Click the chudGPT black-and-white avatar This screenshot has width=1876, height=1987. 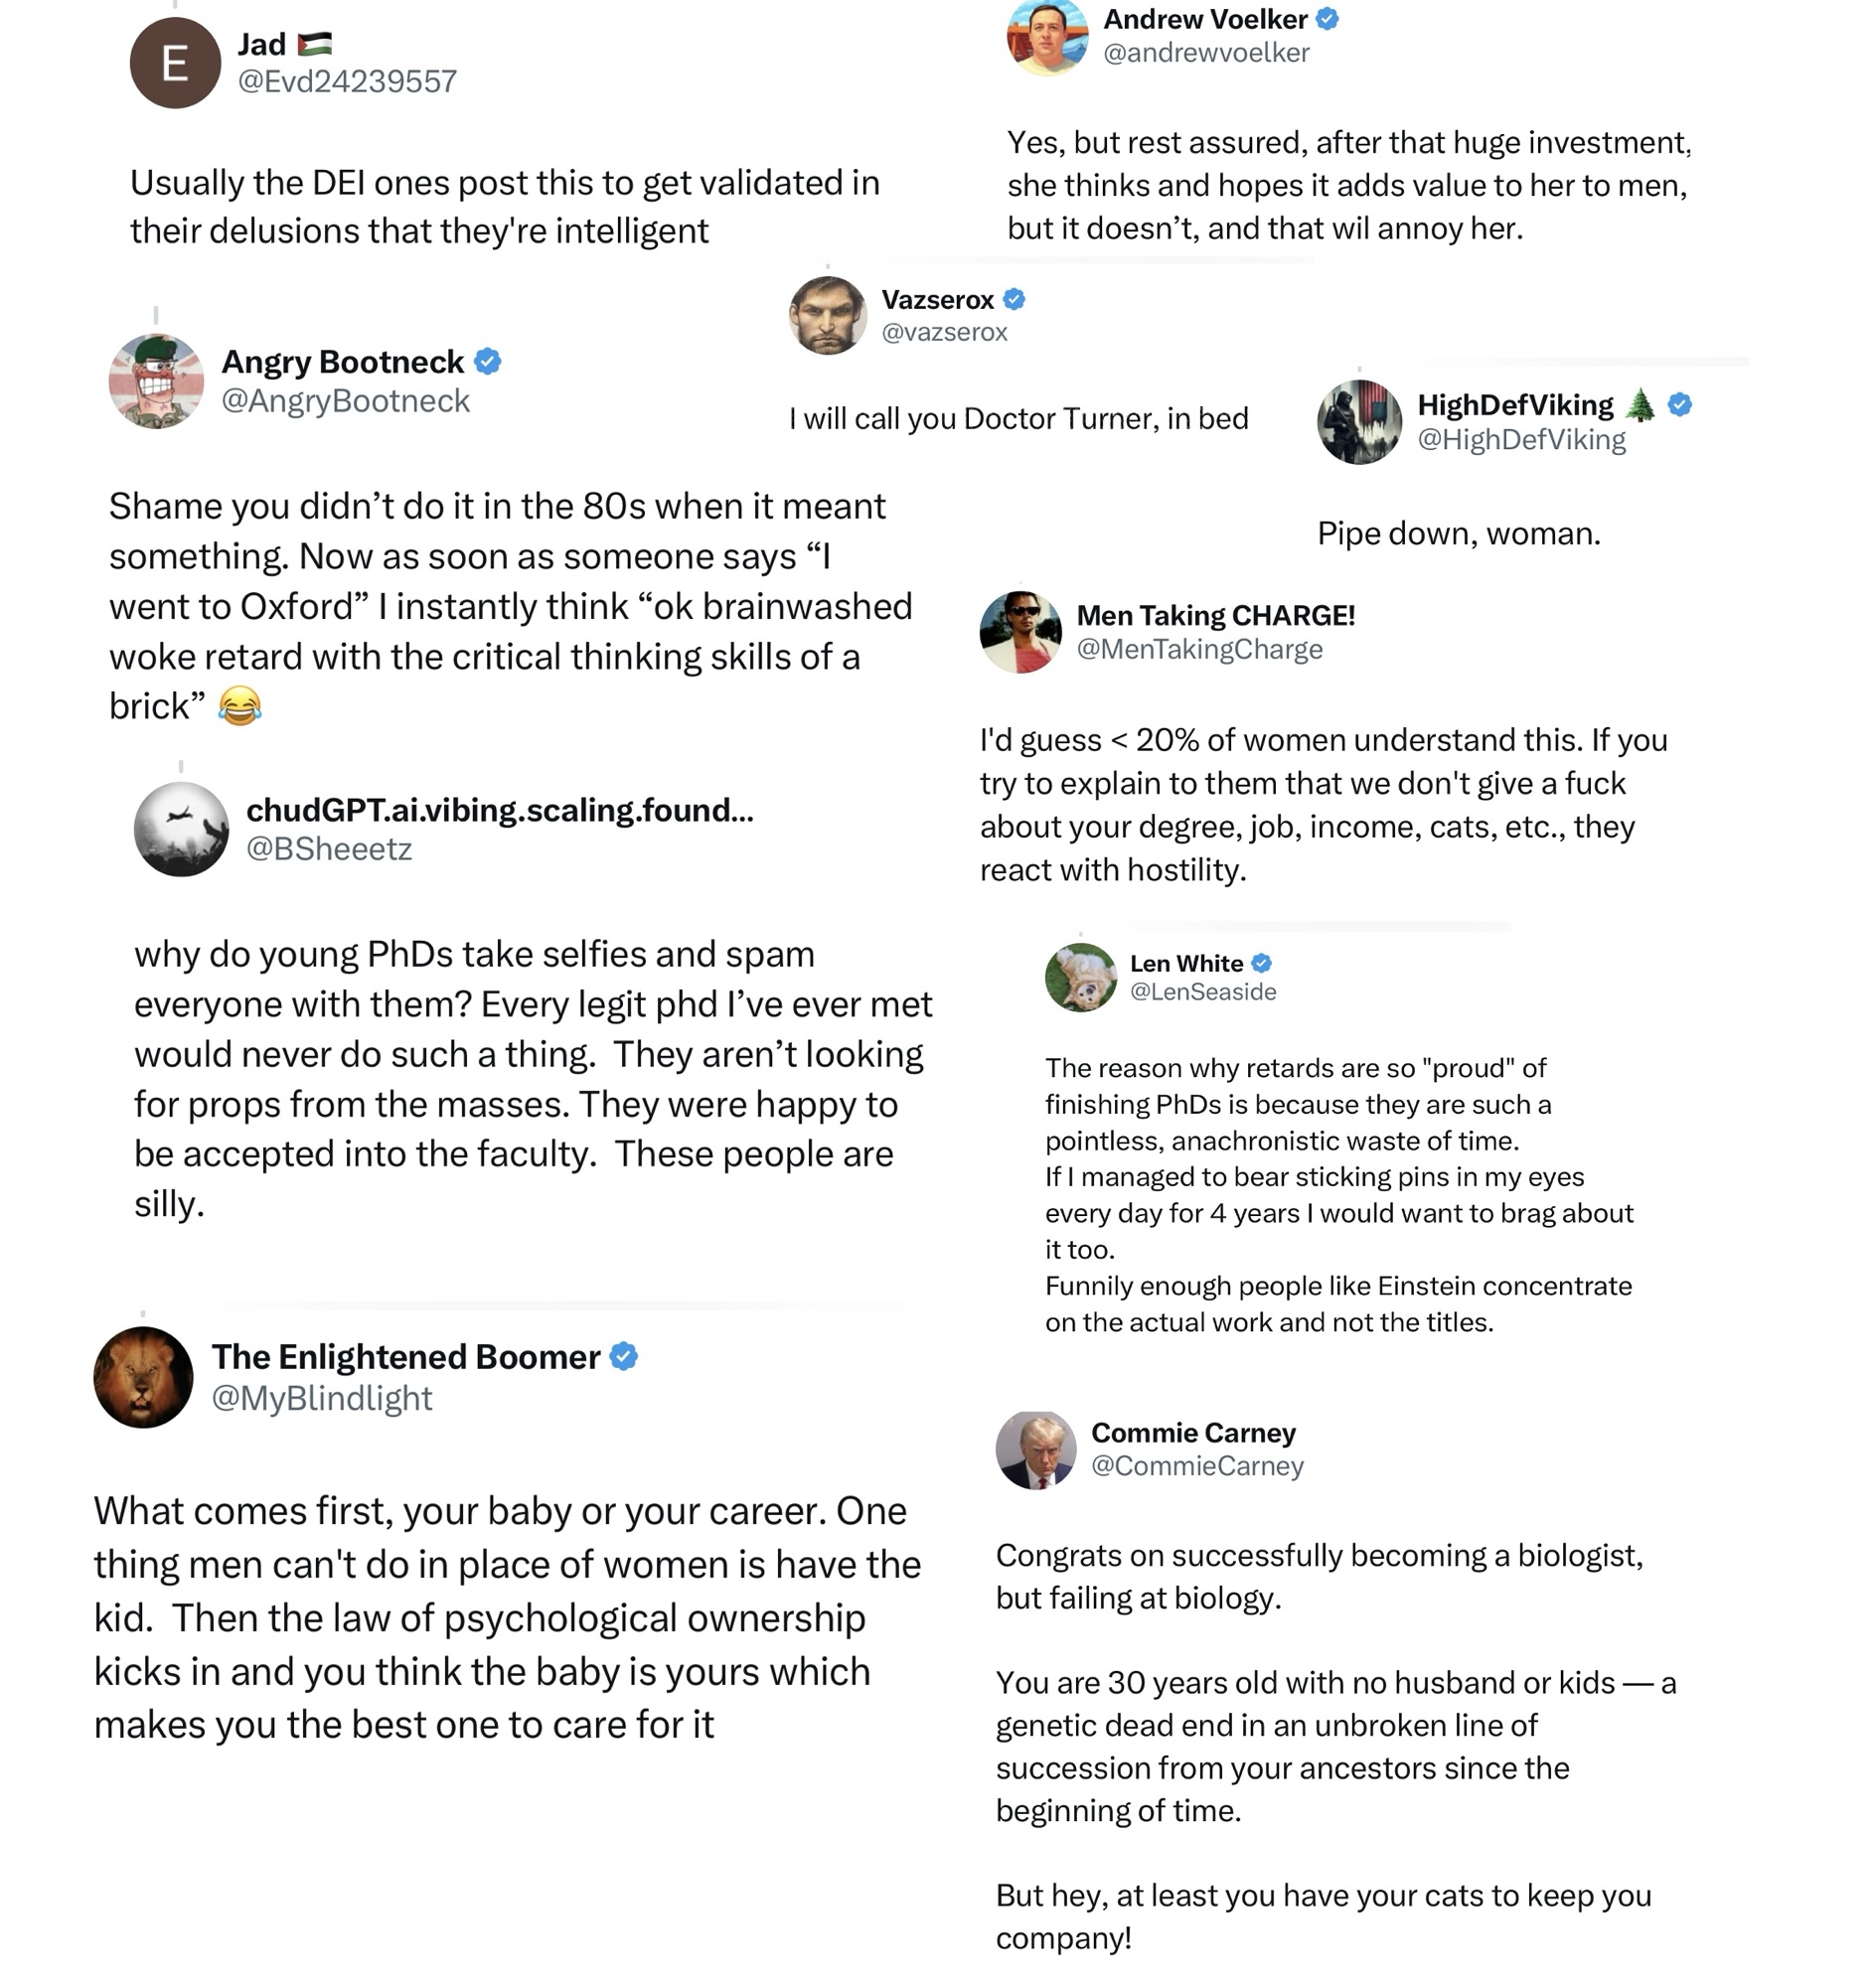point(181,829)
